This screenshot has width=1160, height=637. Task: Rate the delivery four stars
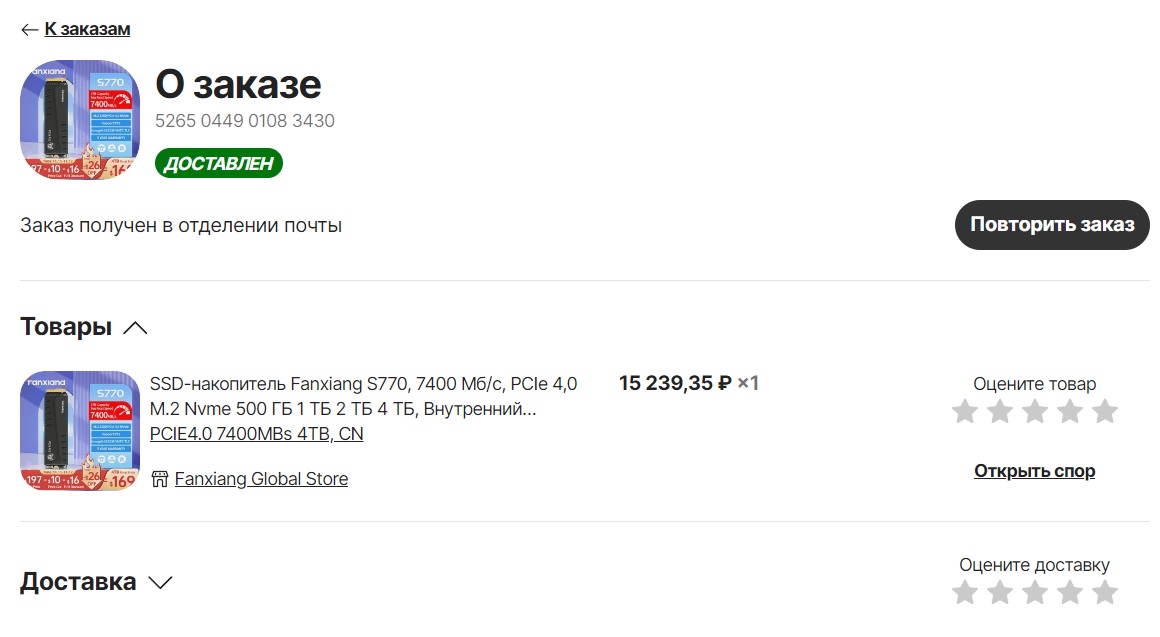(1070, 593)
